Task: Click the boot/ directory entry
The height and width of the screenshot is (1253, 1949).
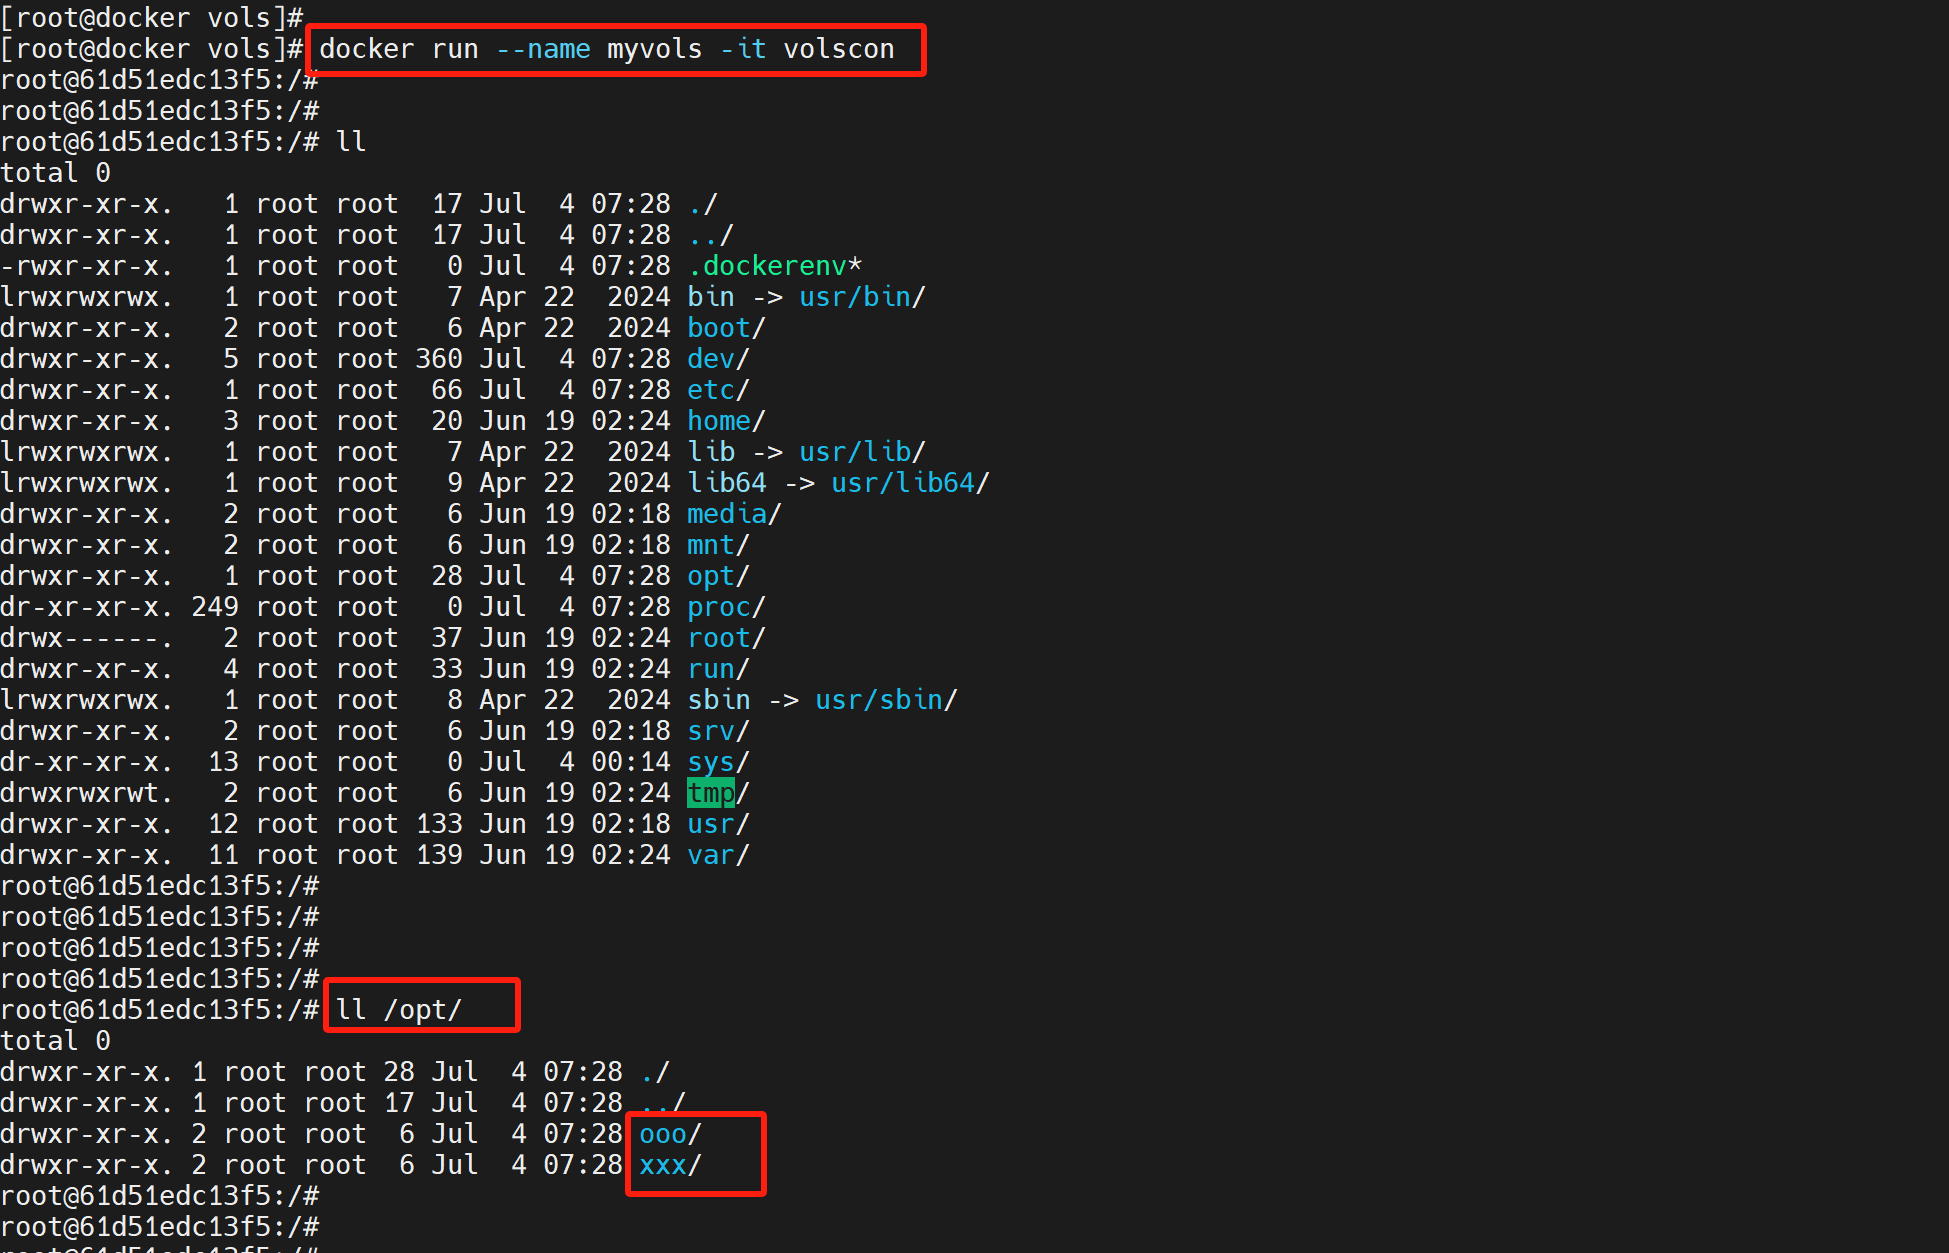Action: 726,328
